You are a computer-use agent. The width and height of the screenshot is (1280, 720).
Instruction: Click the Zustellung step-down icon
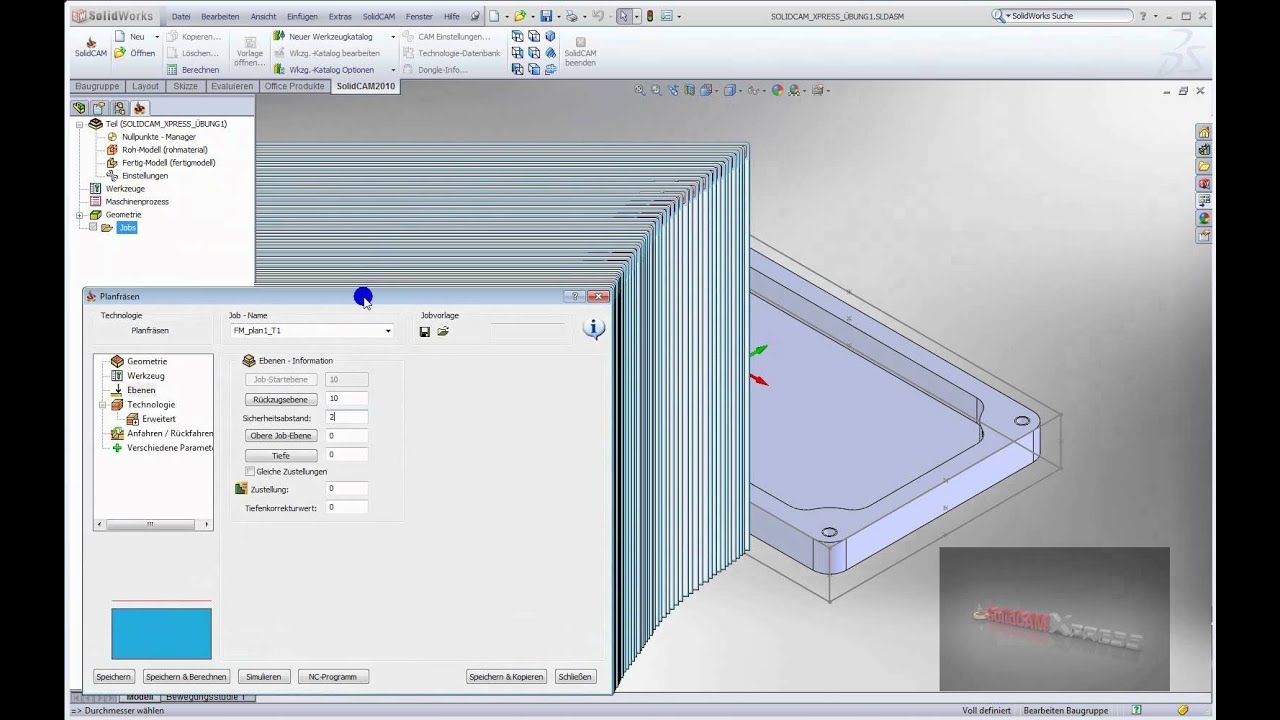click(241, 489)
